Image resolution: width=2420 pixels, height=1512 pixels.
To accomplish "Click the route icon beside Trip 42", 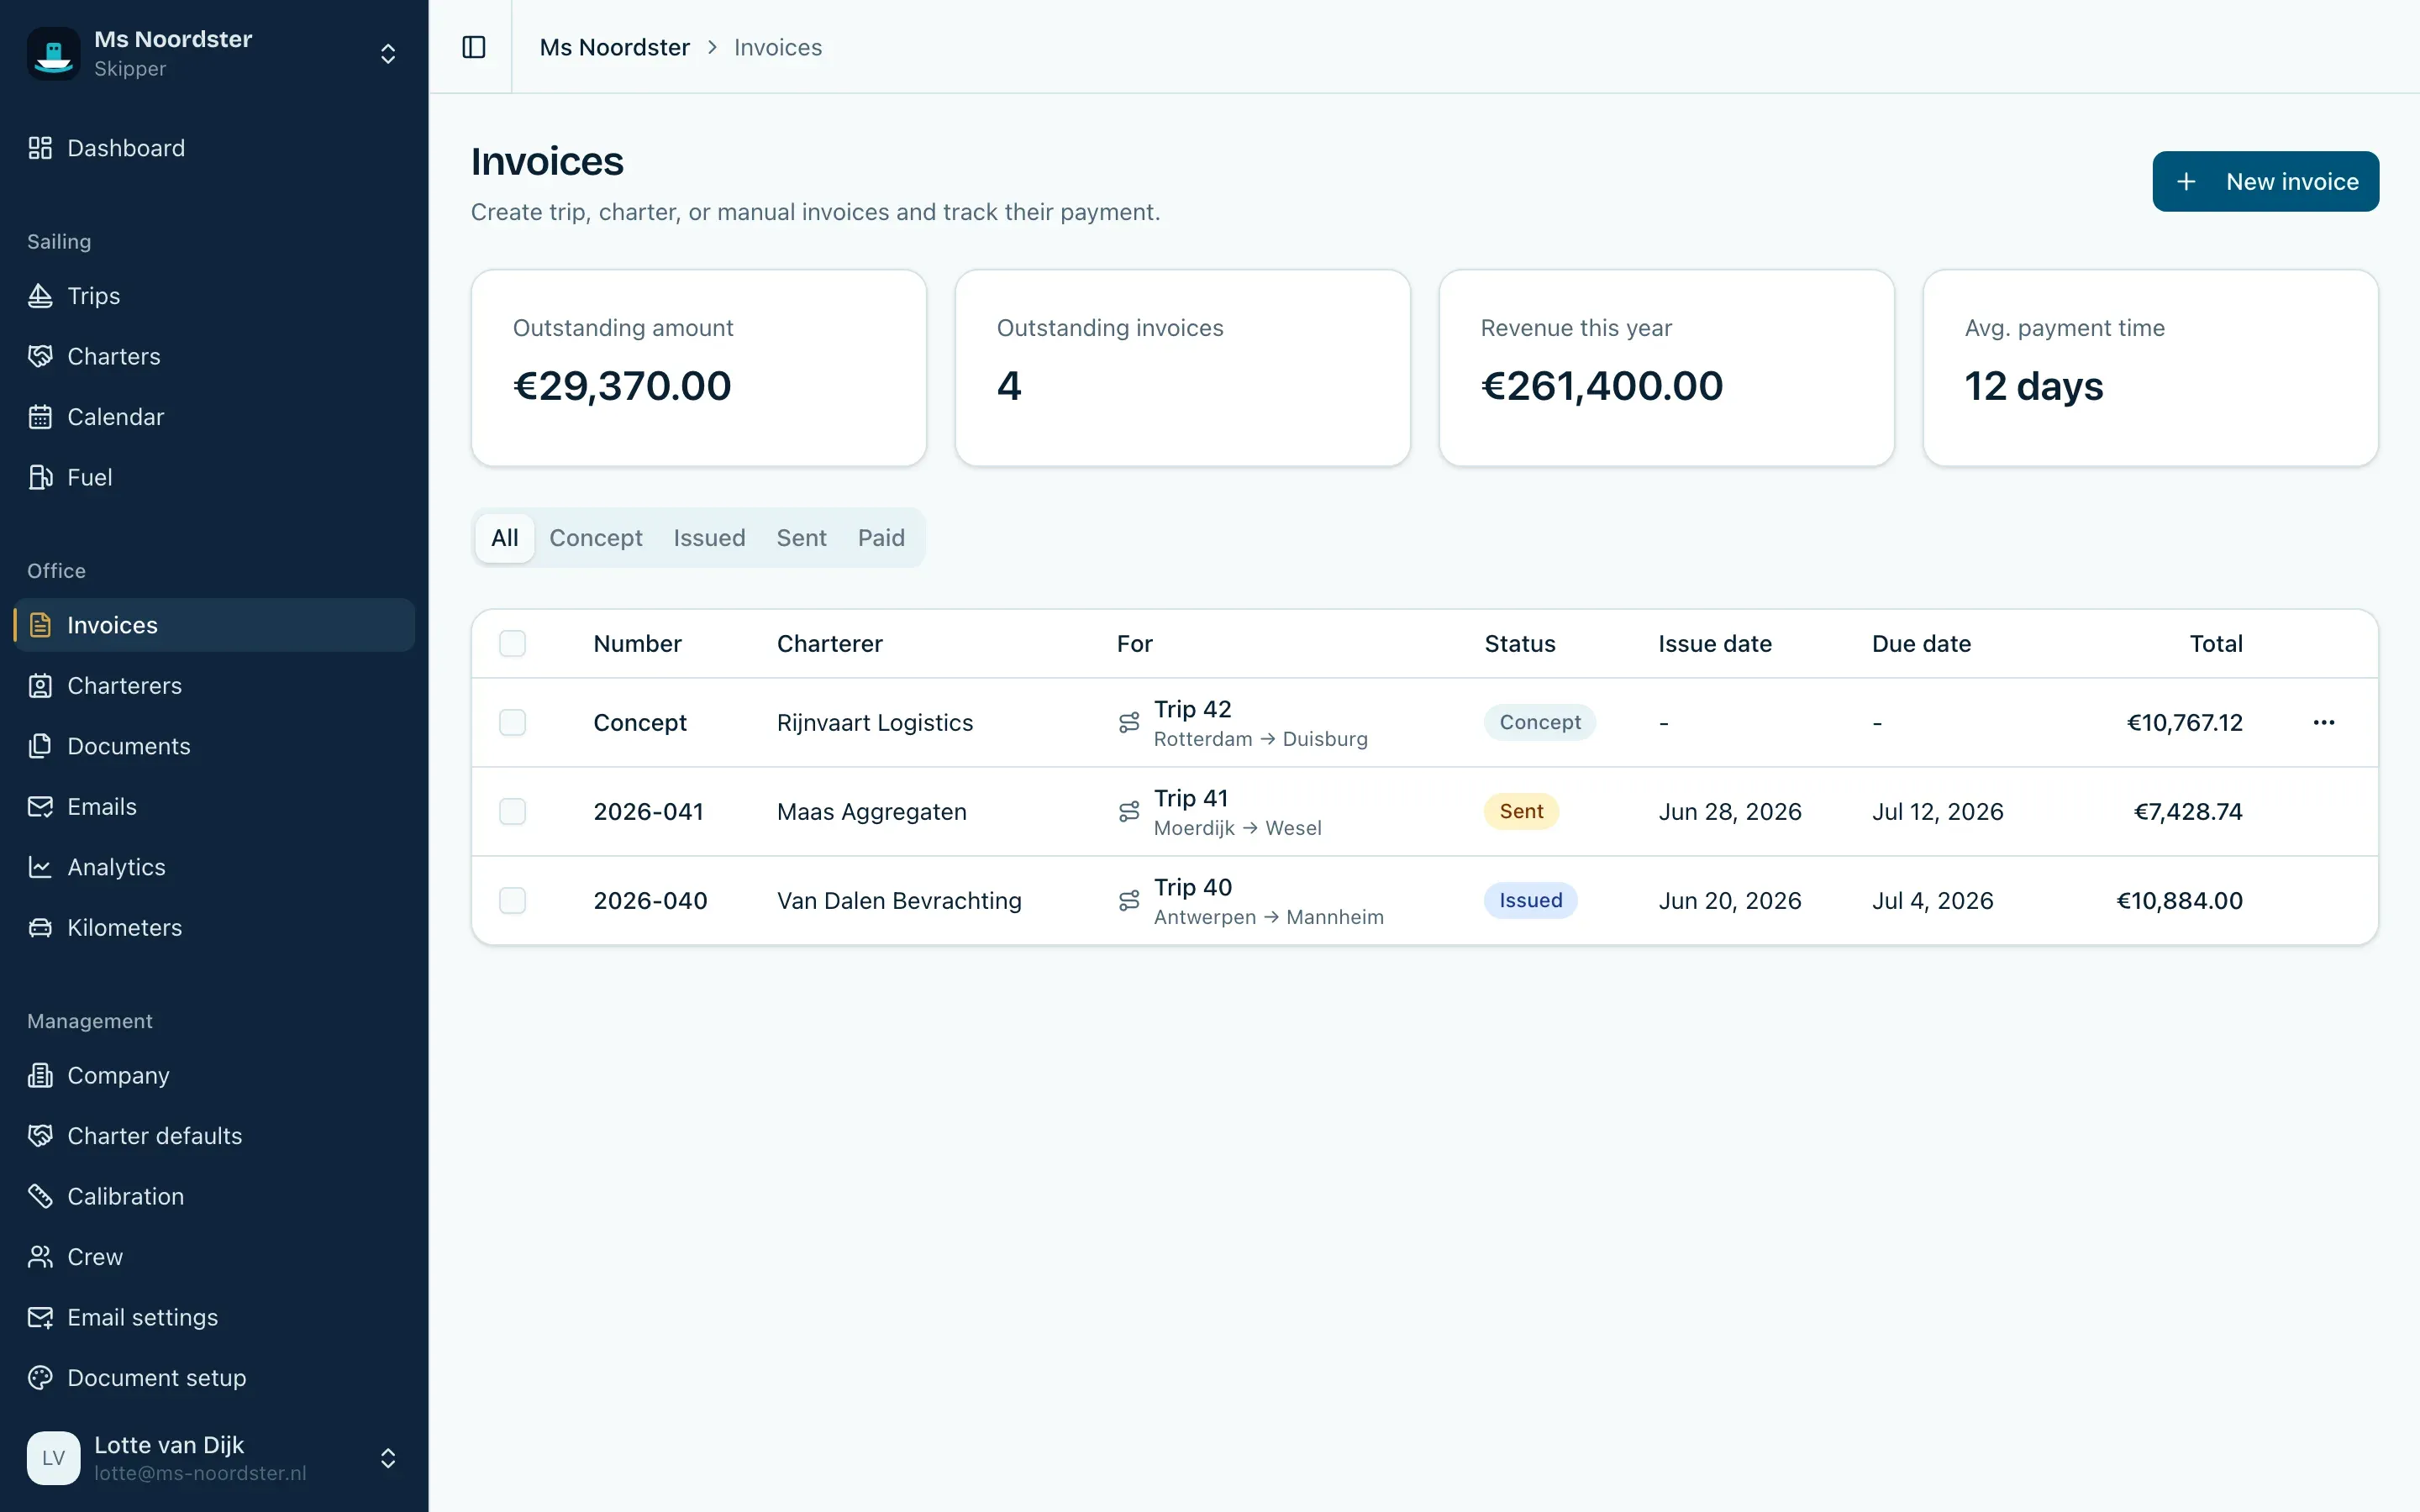I will coord(1129,723).
